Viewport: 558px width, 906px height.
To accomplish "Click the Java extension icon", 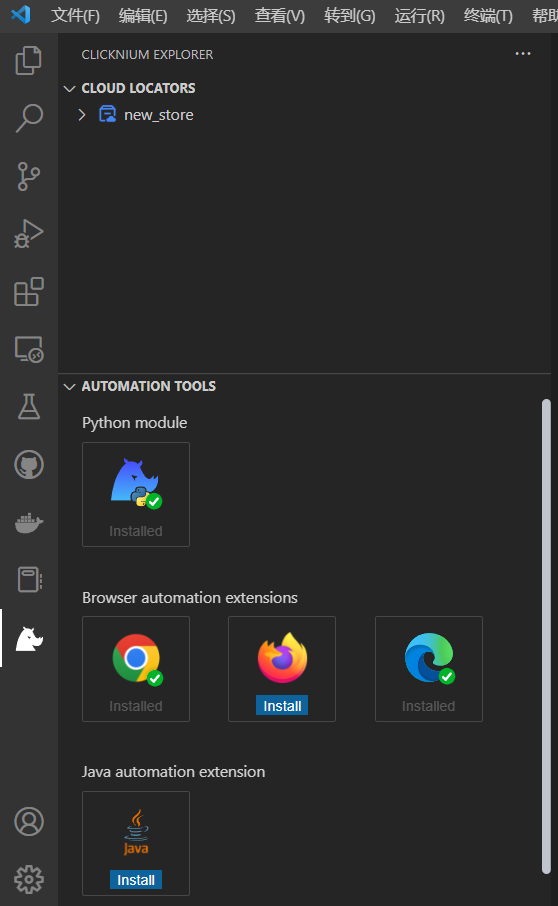I will (x=136, y=833).
